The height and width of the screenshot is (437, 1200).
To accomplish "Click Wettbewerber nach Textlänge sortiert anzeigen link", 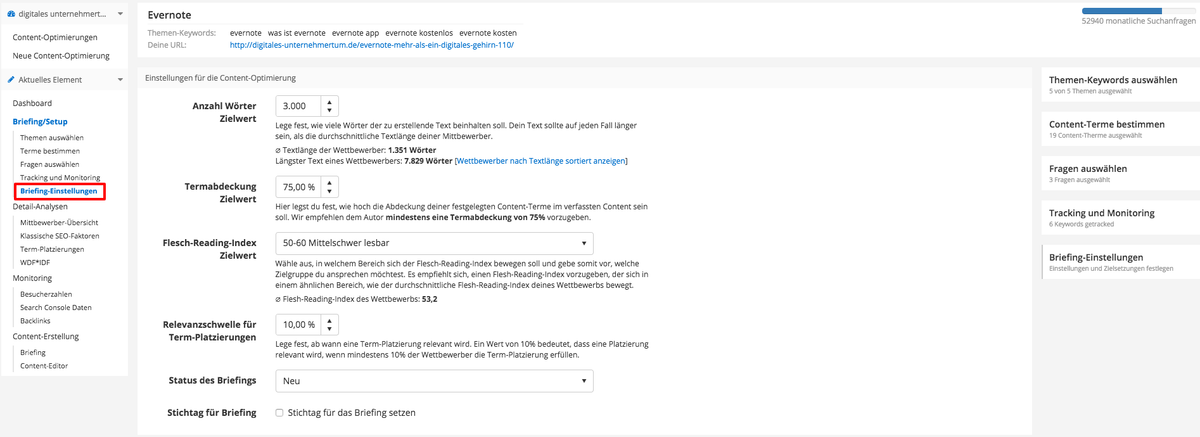I will click(x=541, y=160).
